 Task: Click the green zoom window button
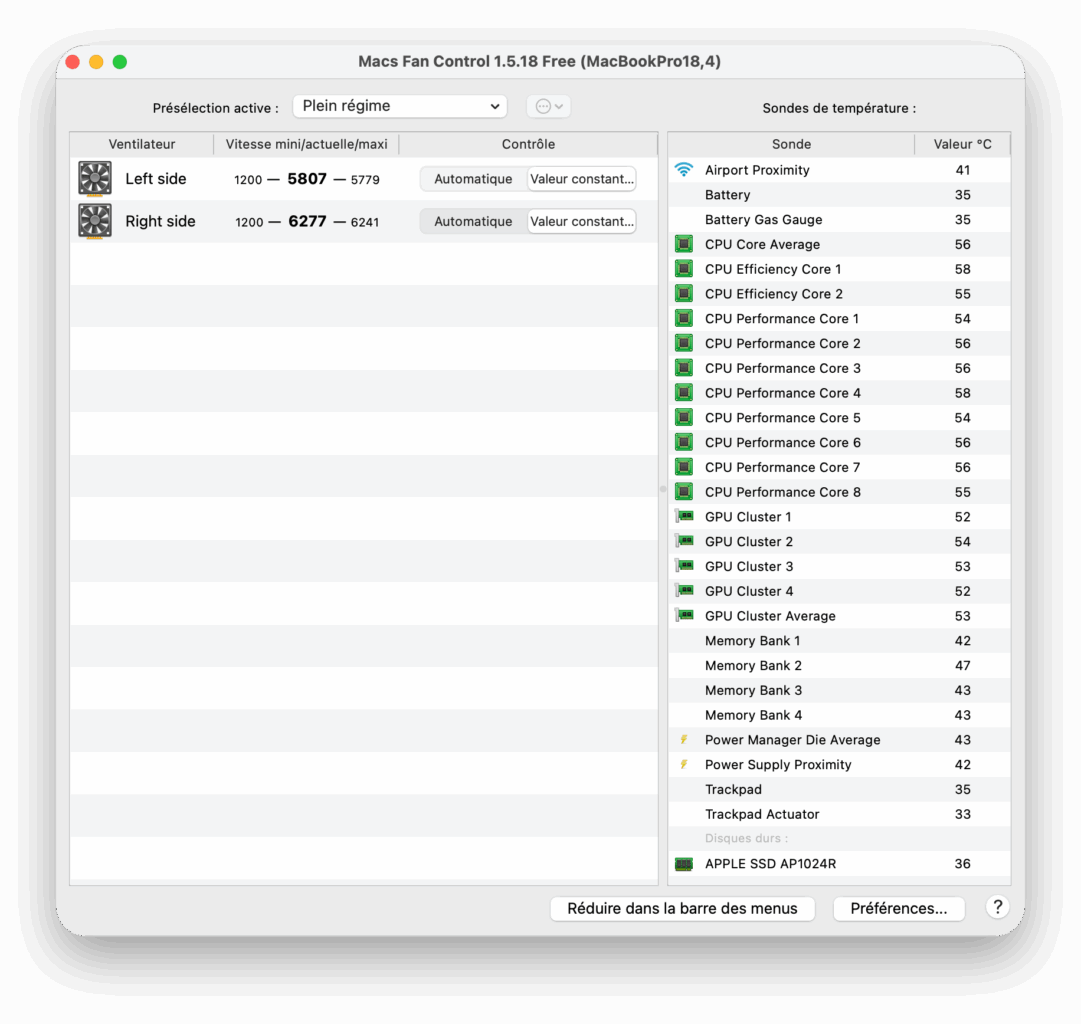(x=120, y=62)
